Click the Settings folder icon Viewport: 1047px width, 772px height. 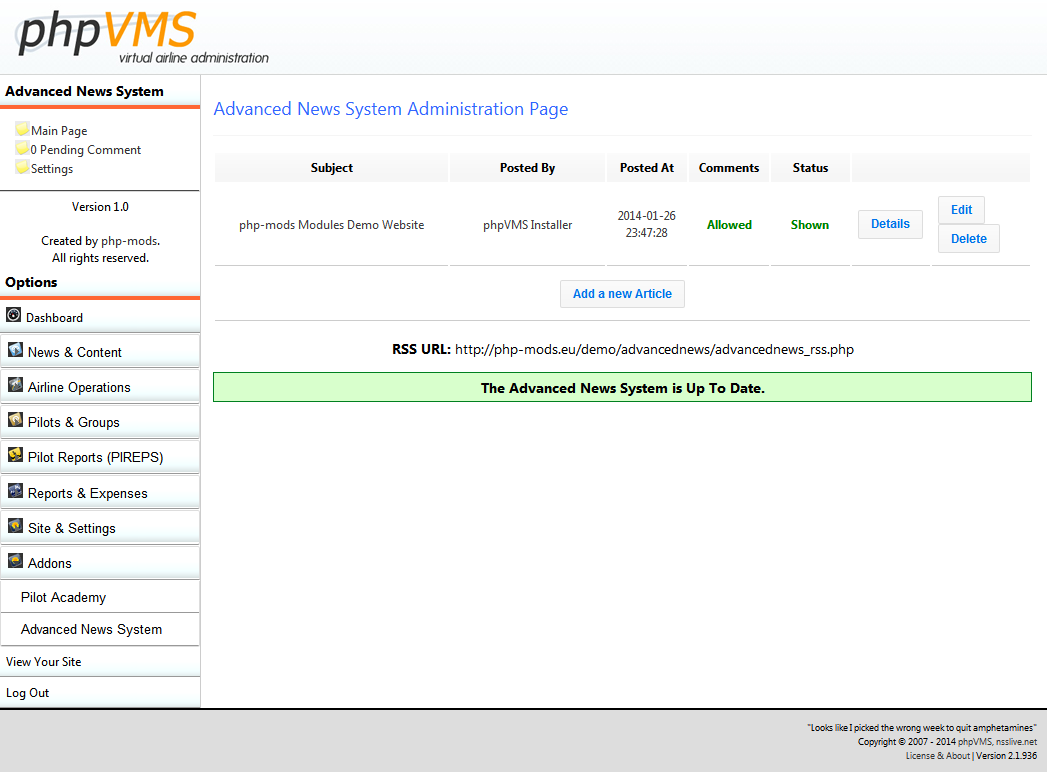(22, 167)
